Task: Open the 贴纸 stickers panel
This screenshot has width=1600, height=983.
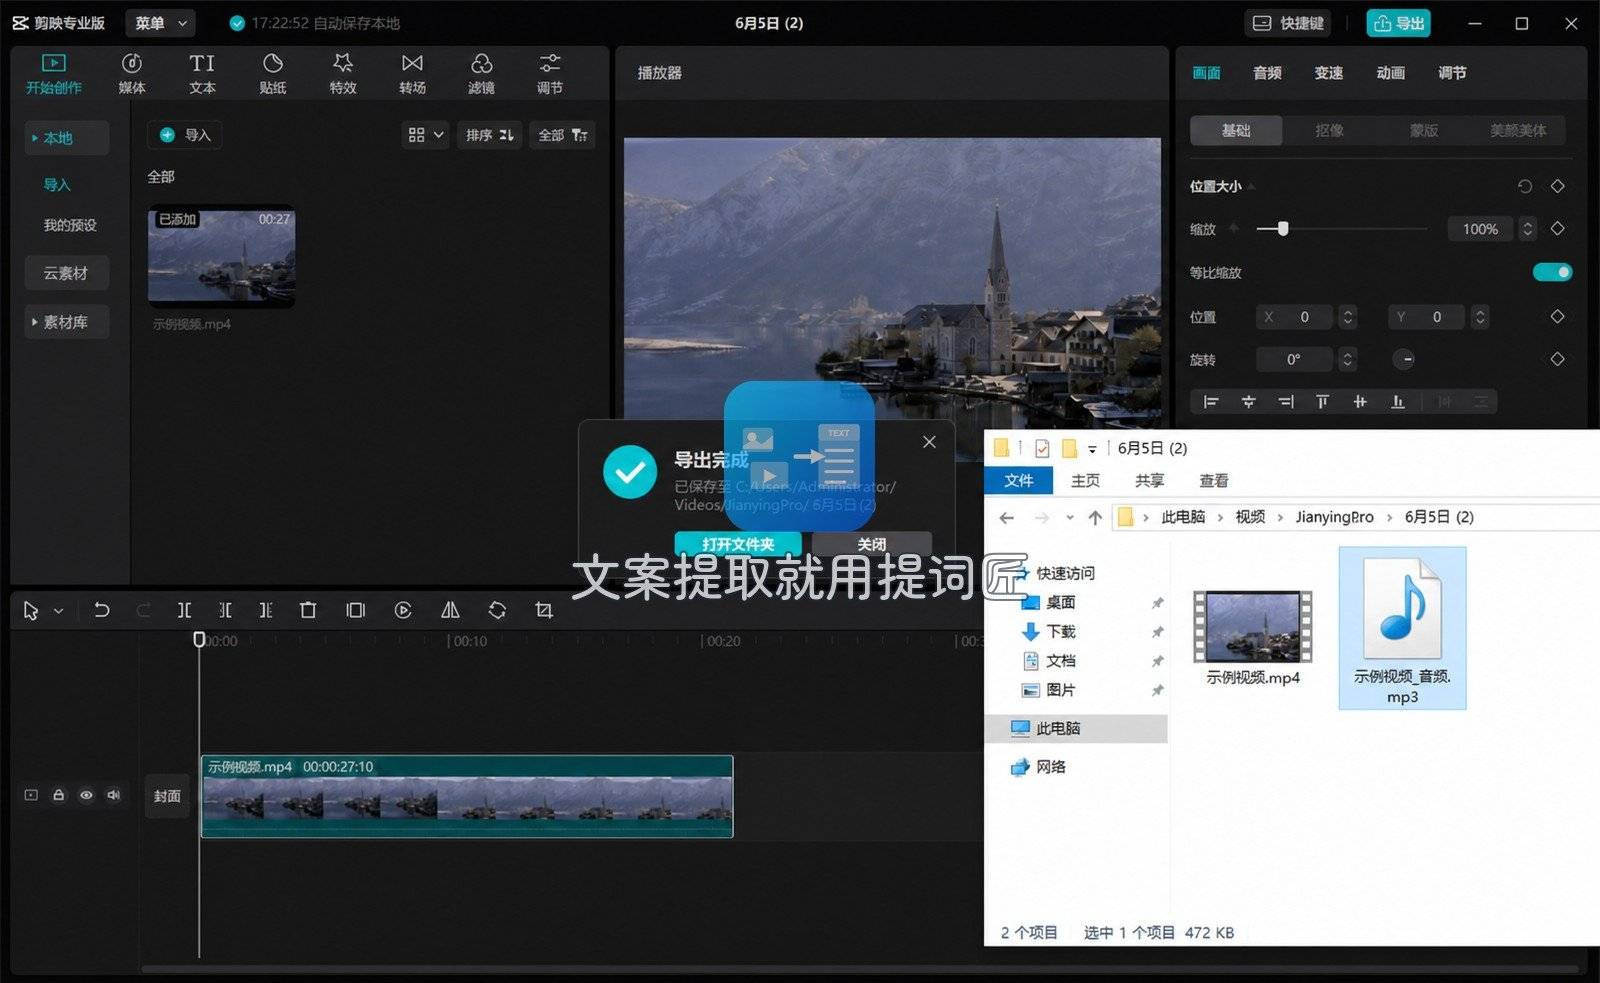Action: pos(272,74)
